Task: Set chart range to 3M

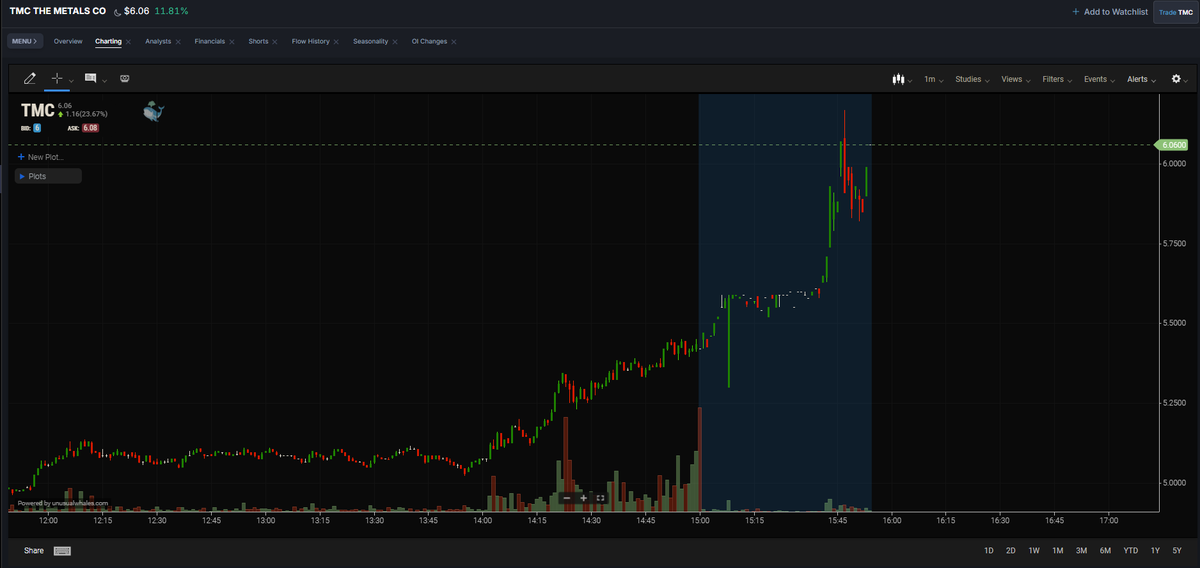Action: [1081, 551]
